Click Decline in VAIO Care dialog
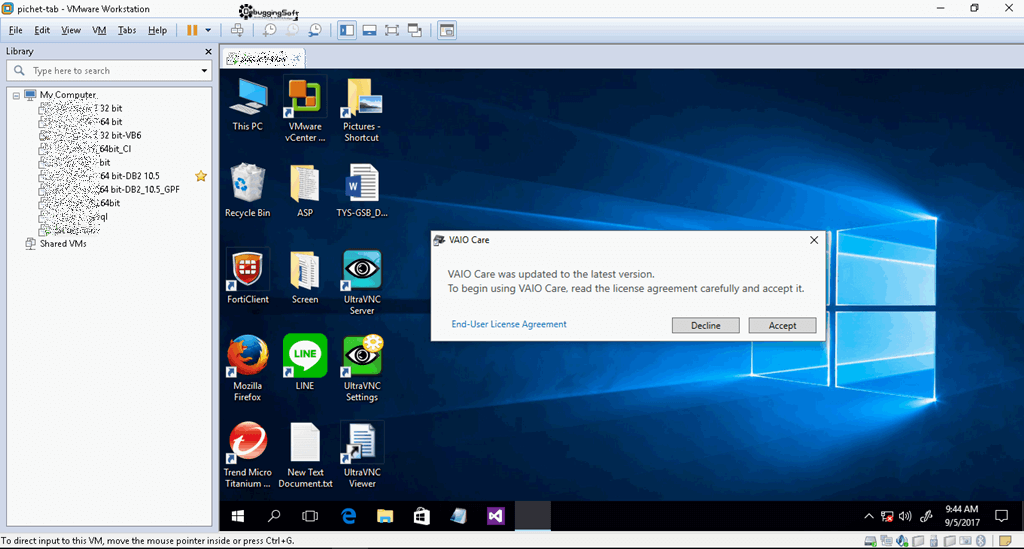The height and width of the screenshot is (549, 1024). pyautogui.click(x=705, y=325)
